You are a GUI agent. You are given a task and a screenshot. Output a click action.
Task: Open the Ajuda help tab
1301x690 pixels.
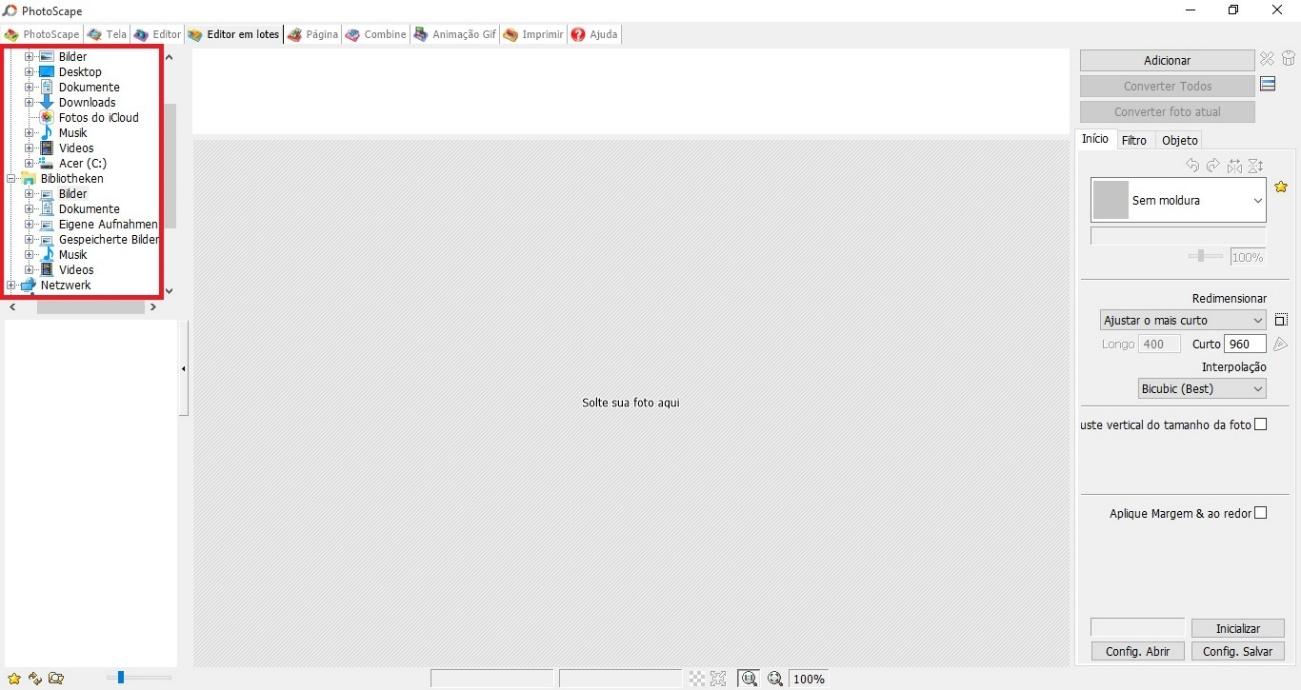coord(594,34)
